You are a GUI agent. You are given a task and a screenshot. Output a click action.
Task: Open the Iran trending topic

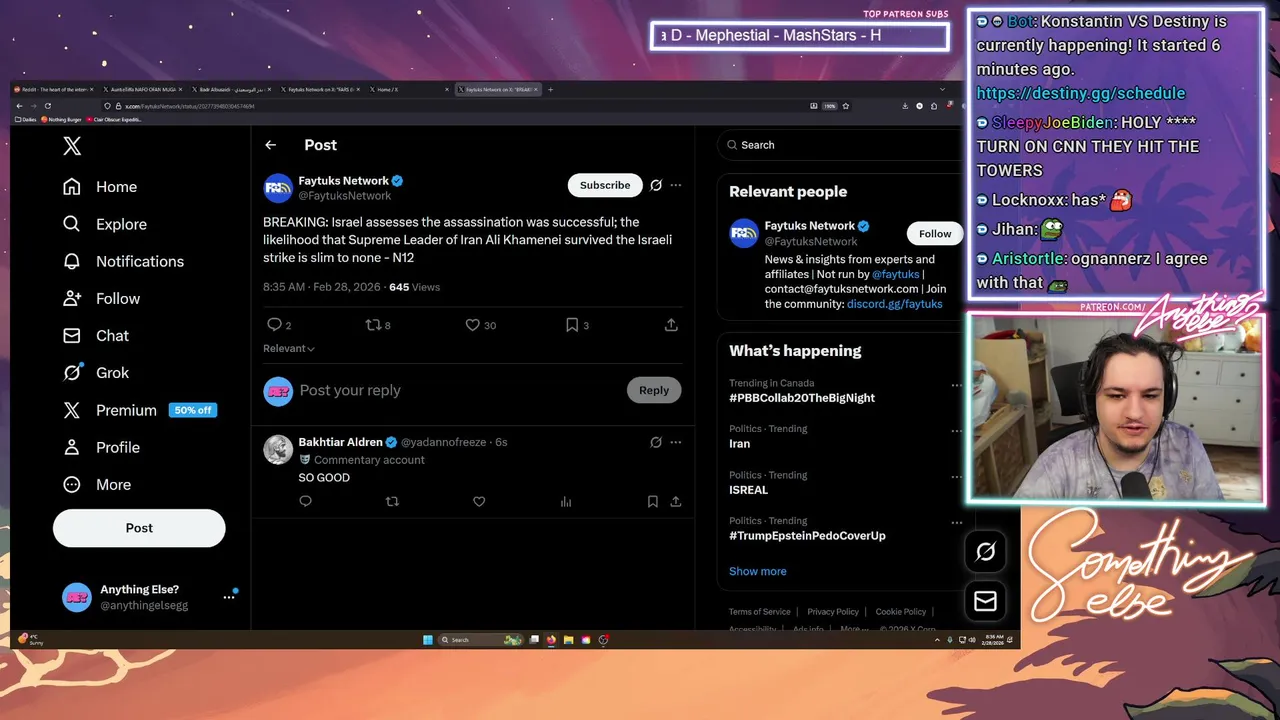coord(739,444)
